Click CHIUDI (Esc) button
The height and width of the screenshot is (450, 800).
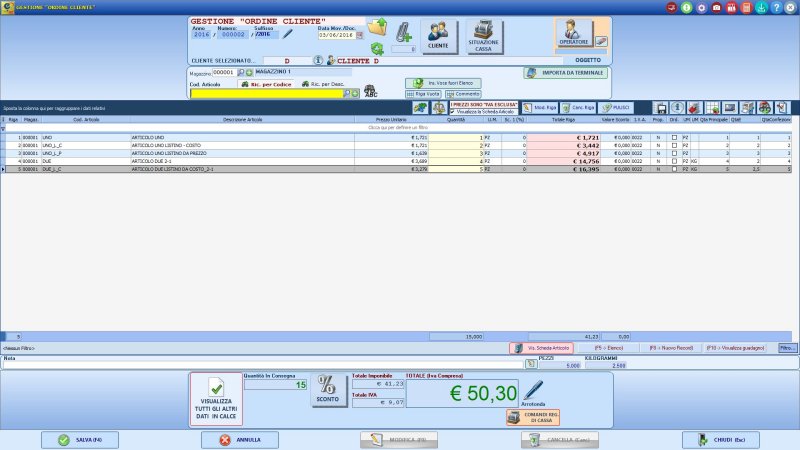721,440
